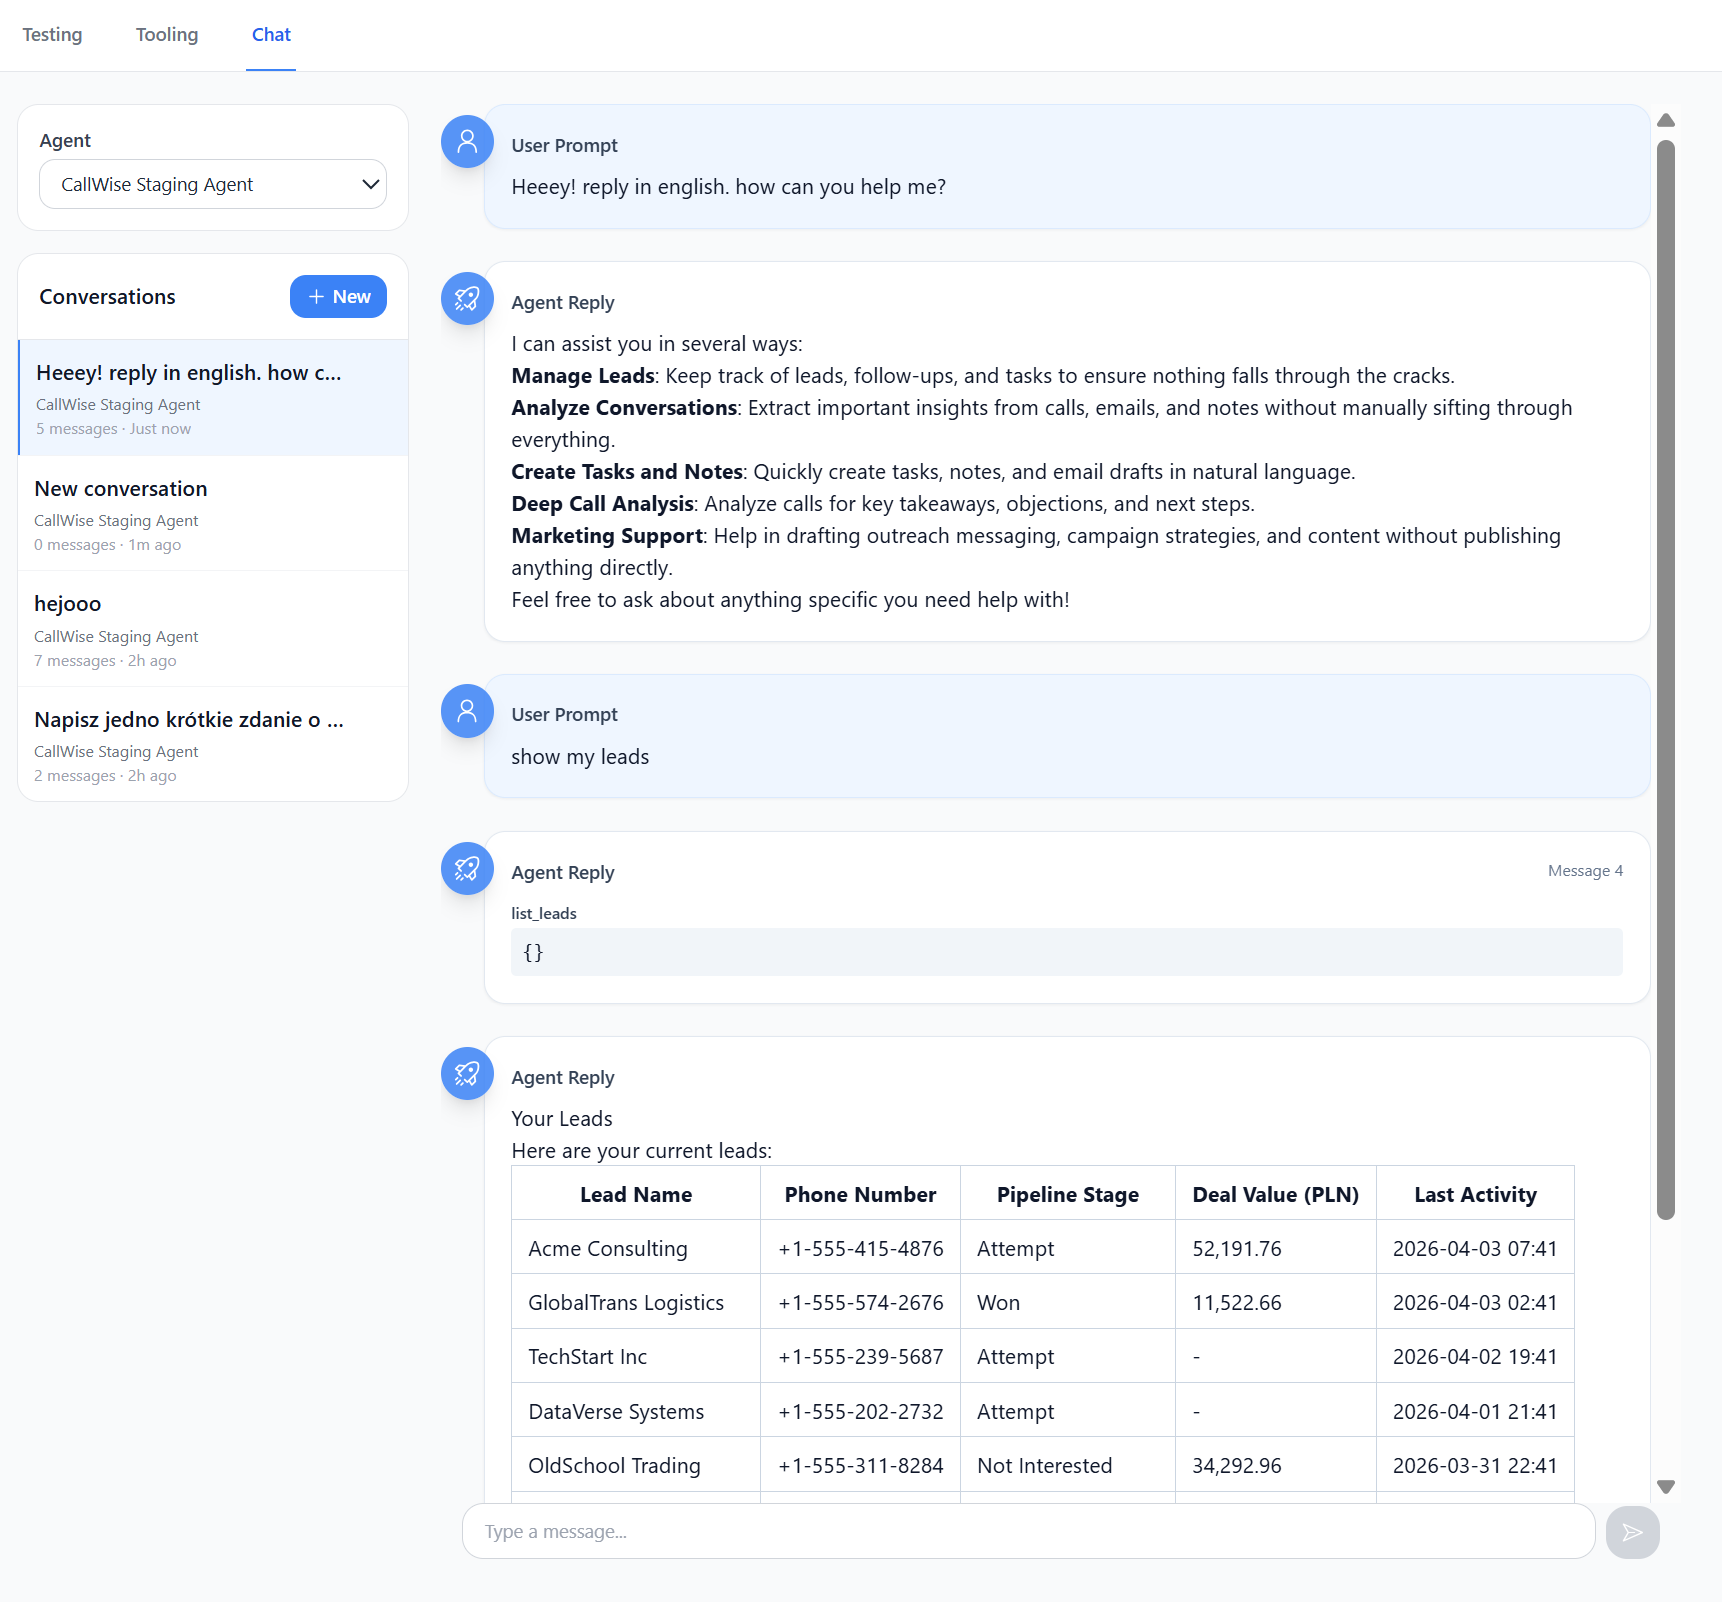Click the user avatar beside 'show my leads'

coord(466,711)
